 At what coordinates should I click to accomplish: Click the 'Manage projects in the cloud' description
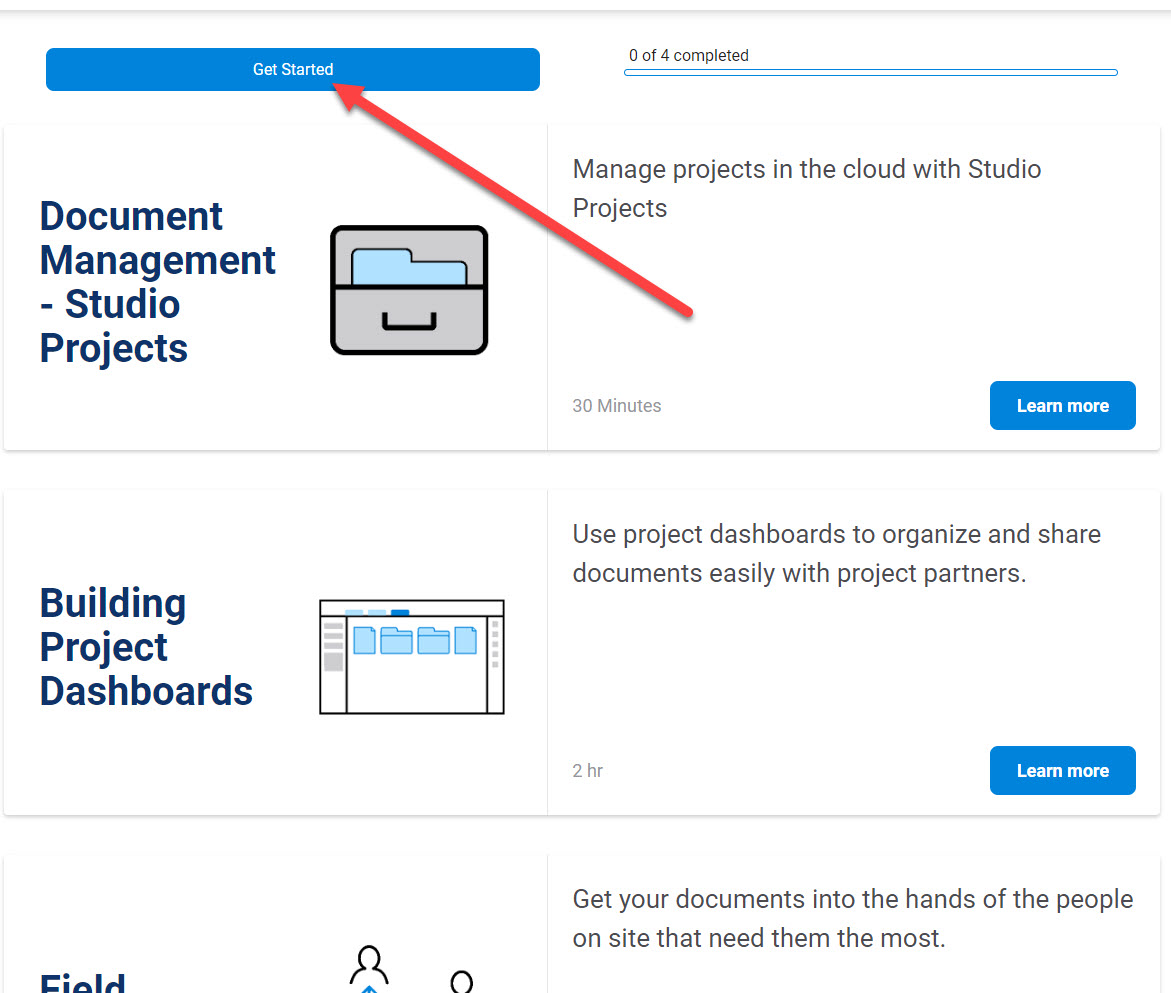[x=807, y=188]
